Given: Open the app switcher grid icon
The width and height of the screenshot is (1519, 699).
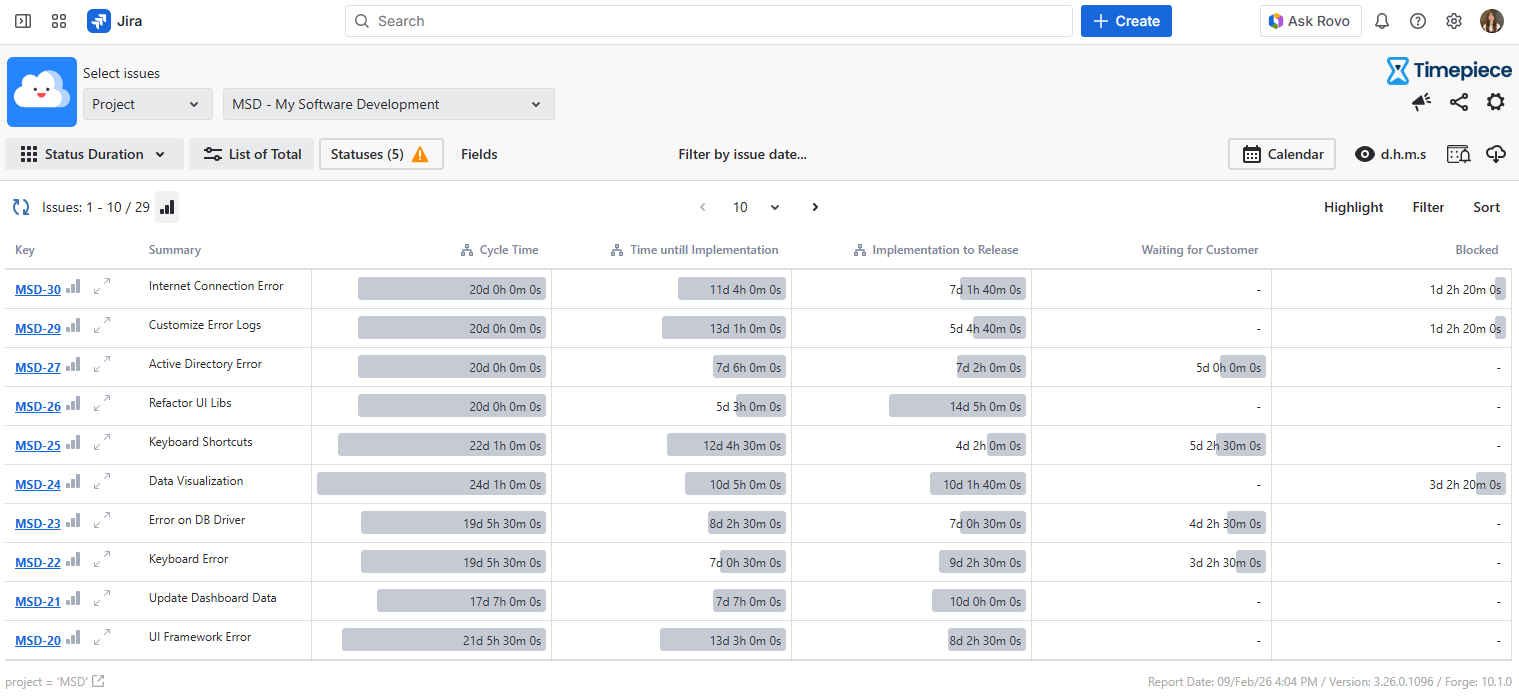Looking at the screenshot, I should [x=59, y=21].
